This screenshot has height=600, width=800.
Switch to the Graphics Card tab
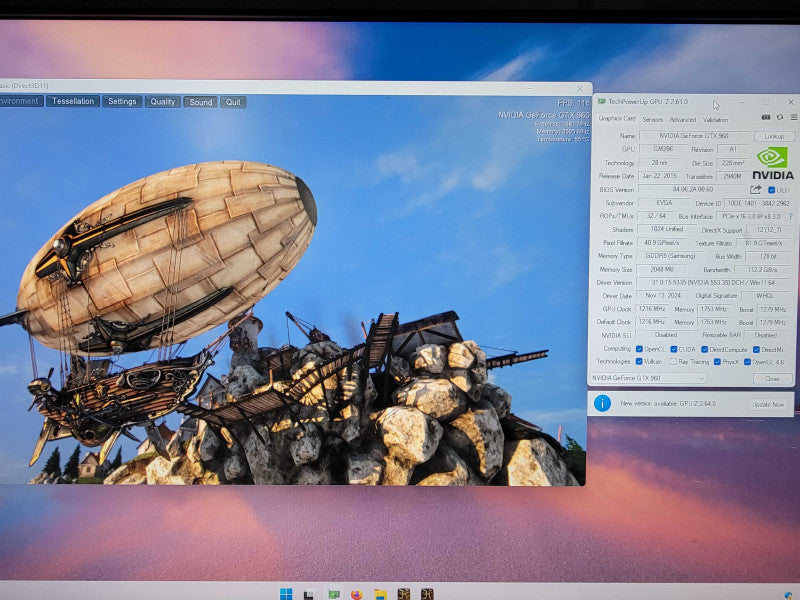click(617, 118)
